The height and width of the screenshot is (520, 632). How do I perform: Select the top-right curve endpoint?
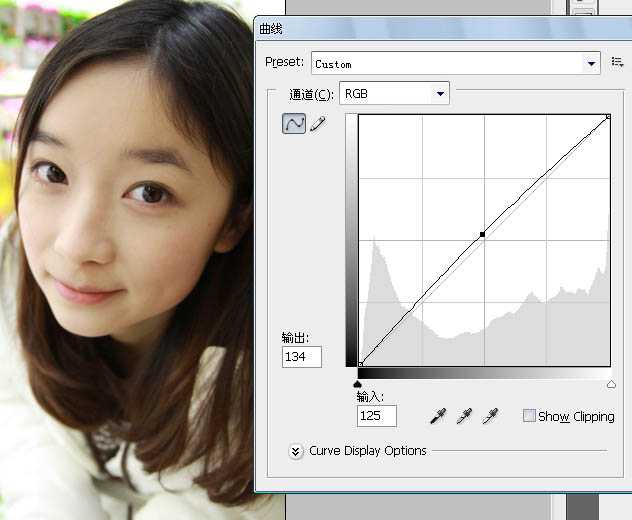pos(608,117)
